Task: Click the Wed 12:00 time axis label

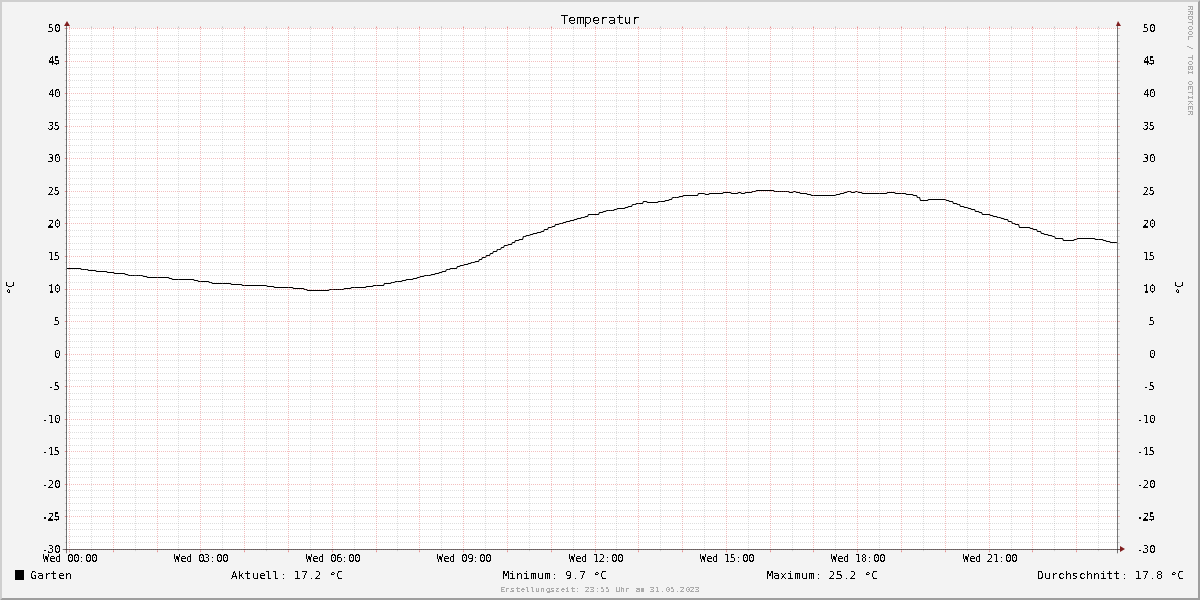Action: point(596,558)
